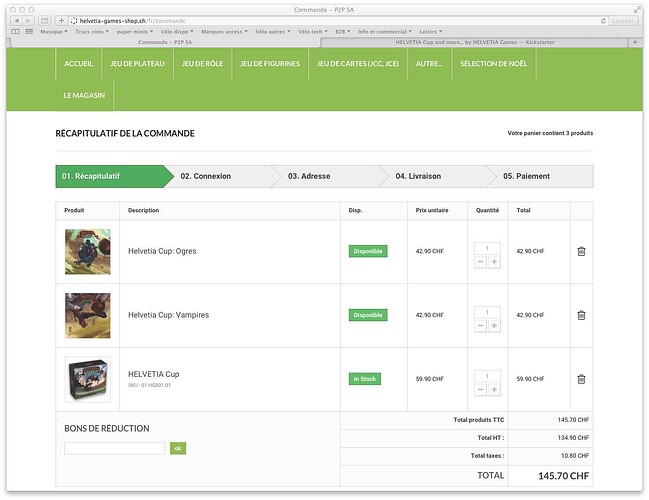This screenshot has height=500, width=649.
Task: Add one more HELVETIA Cup with plus
Action: (x=494, y=389)
